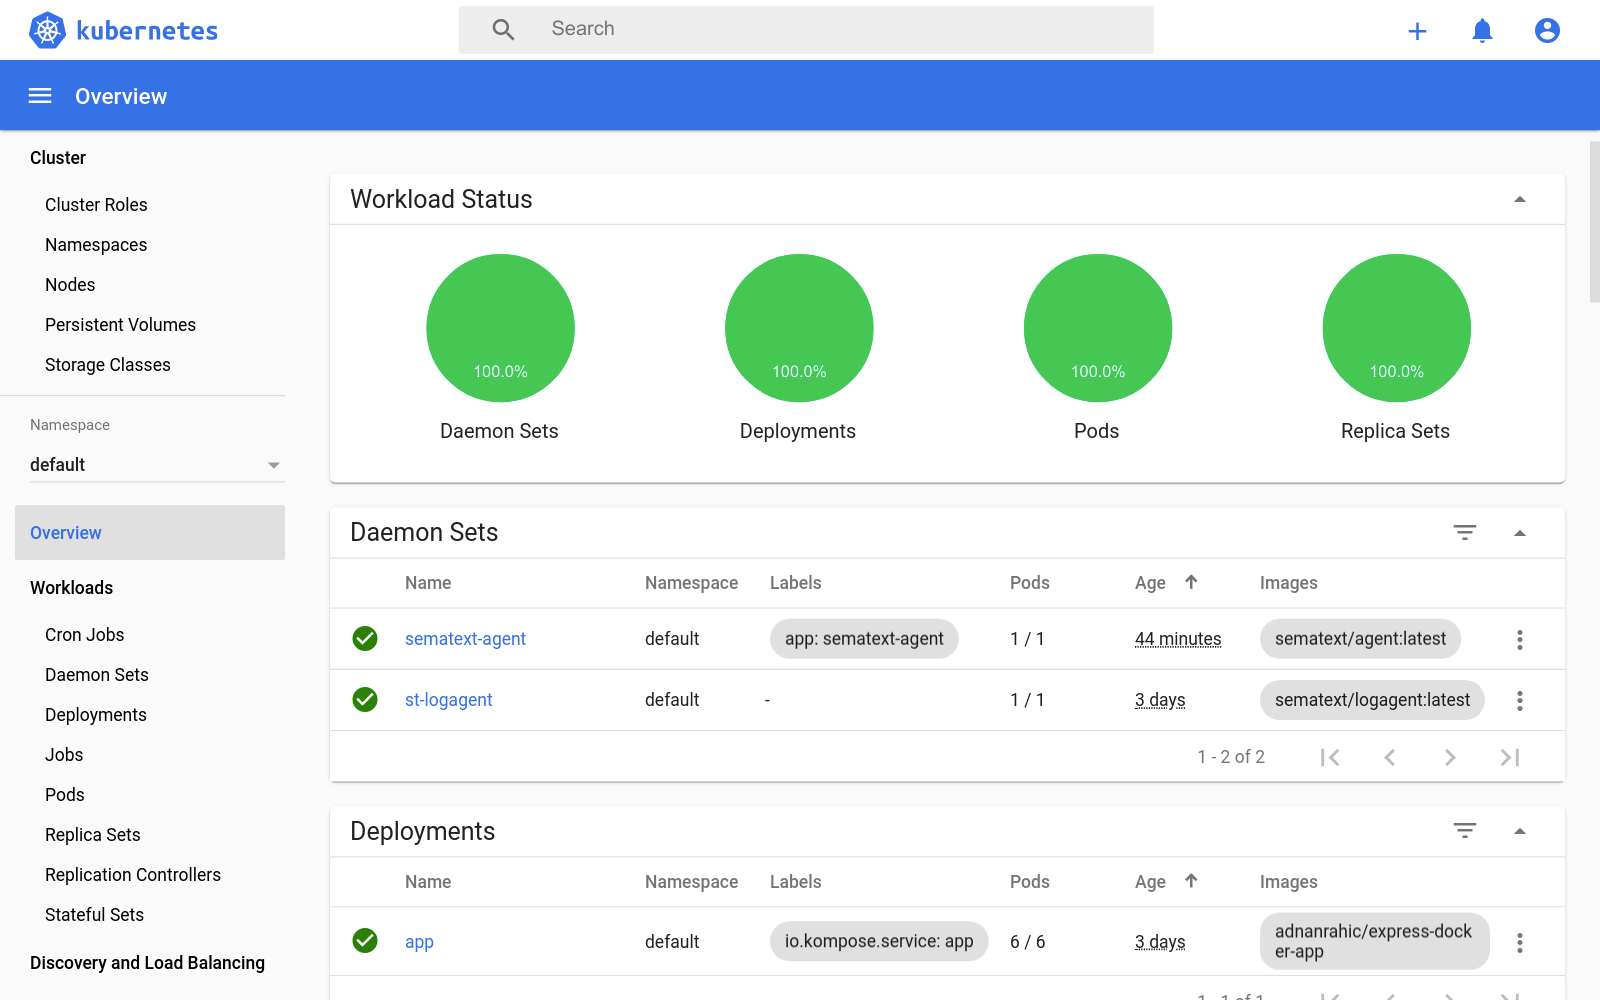Sort Deployments by Age arrow

1191,881
